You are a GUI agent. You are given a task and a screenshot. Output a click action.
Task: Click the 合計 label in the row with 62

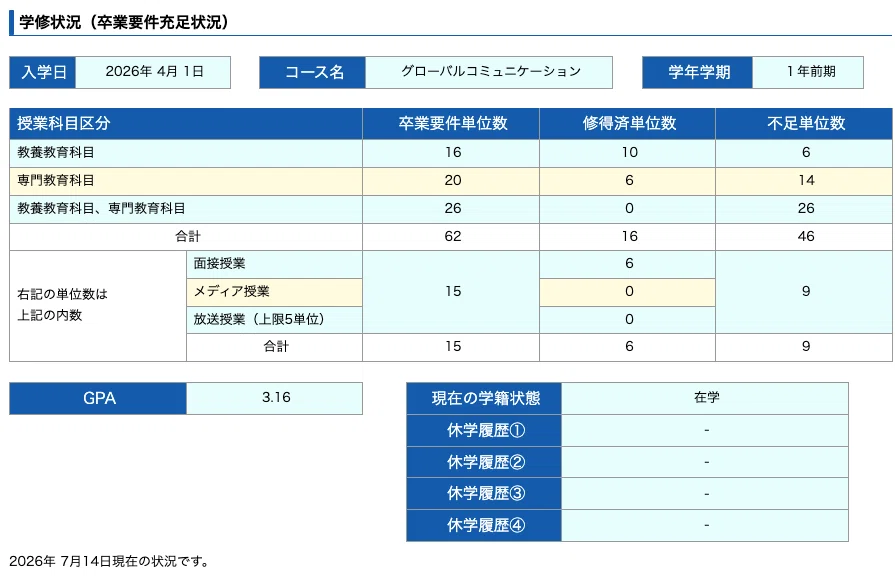(x=186, y=237)
